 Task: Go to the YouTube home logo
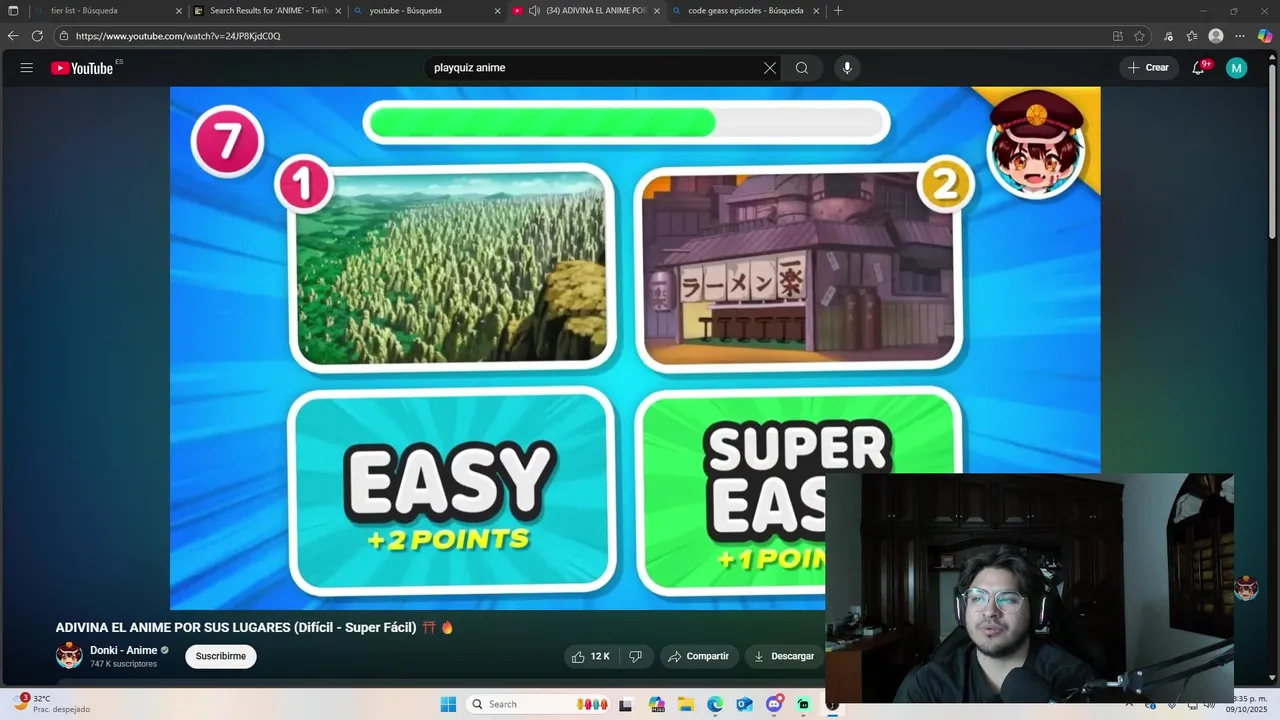coord(82,68)
